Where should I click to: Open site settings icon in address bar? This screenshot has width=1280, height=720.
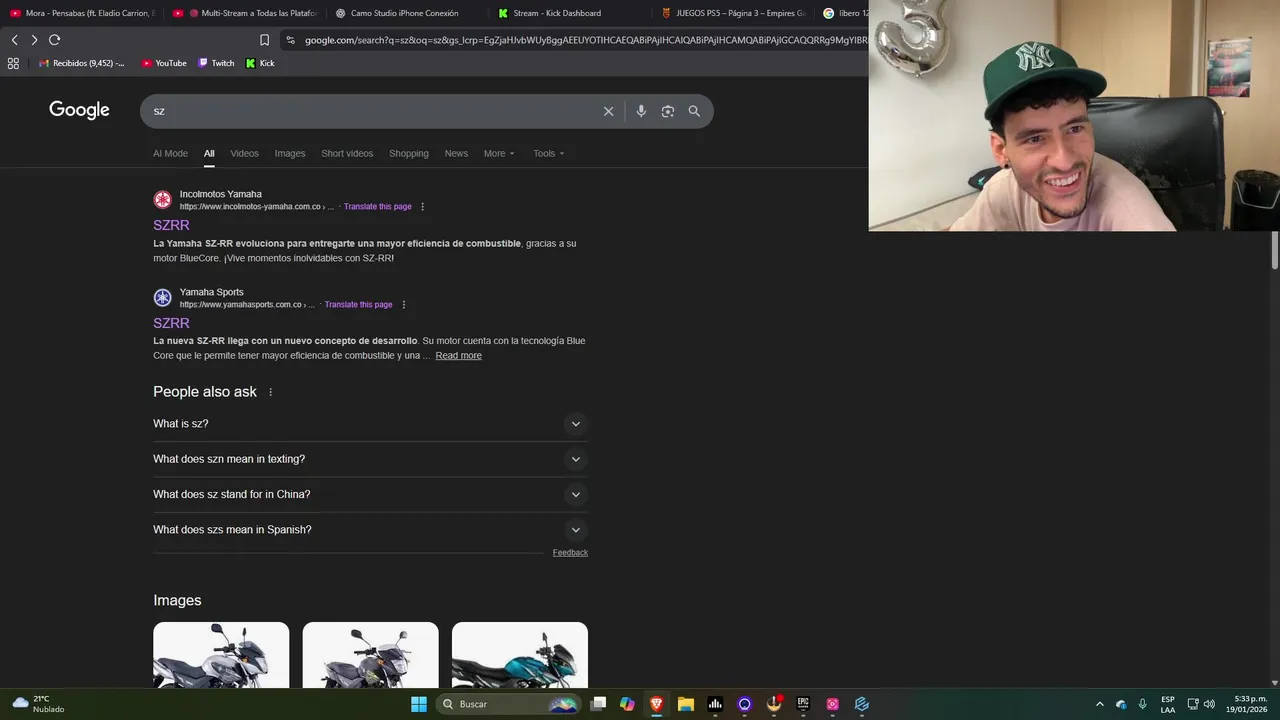290,40
